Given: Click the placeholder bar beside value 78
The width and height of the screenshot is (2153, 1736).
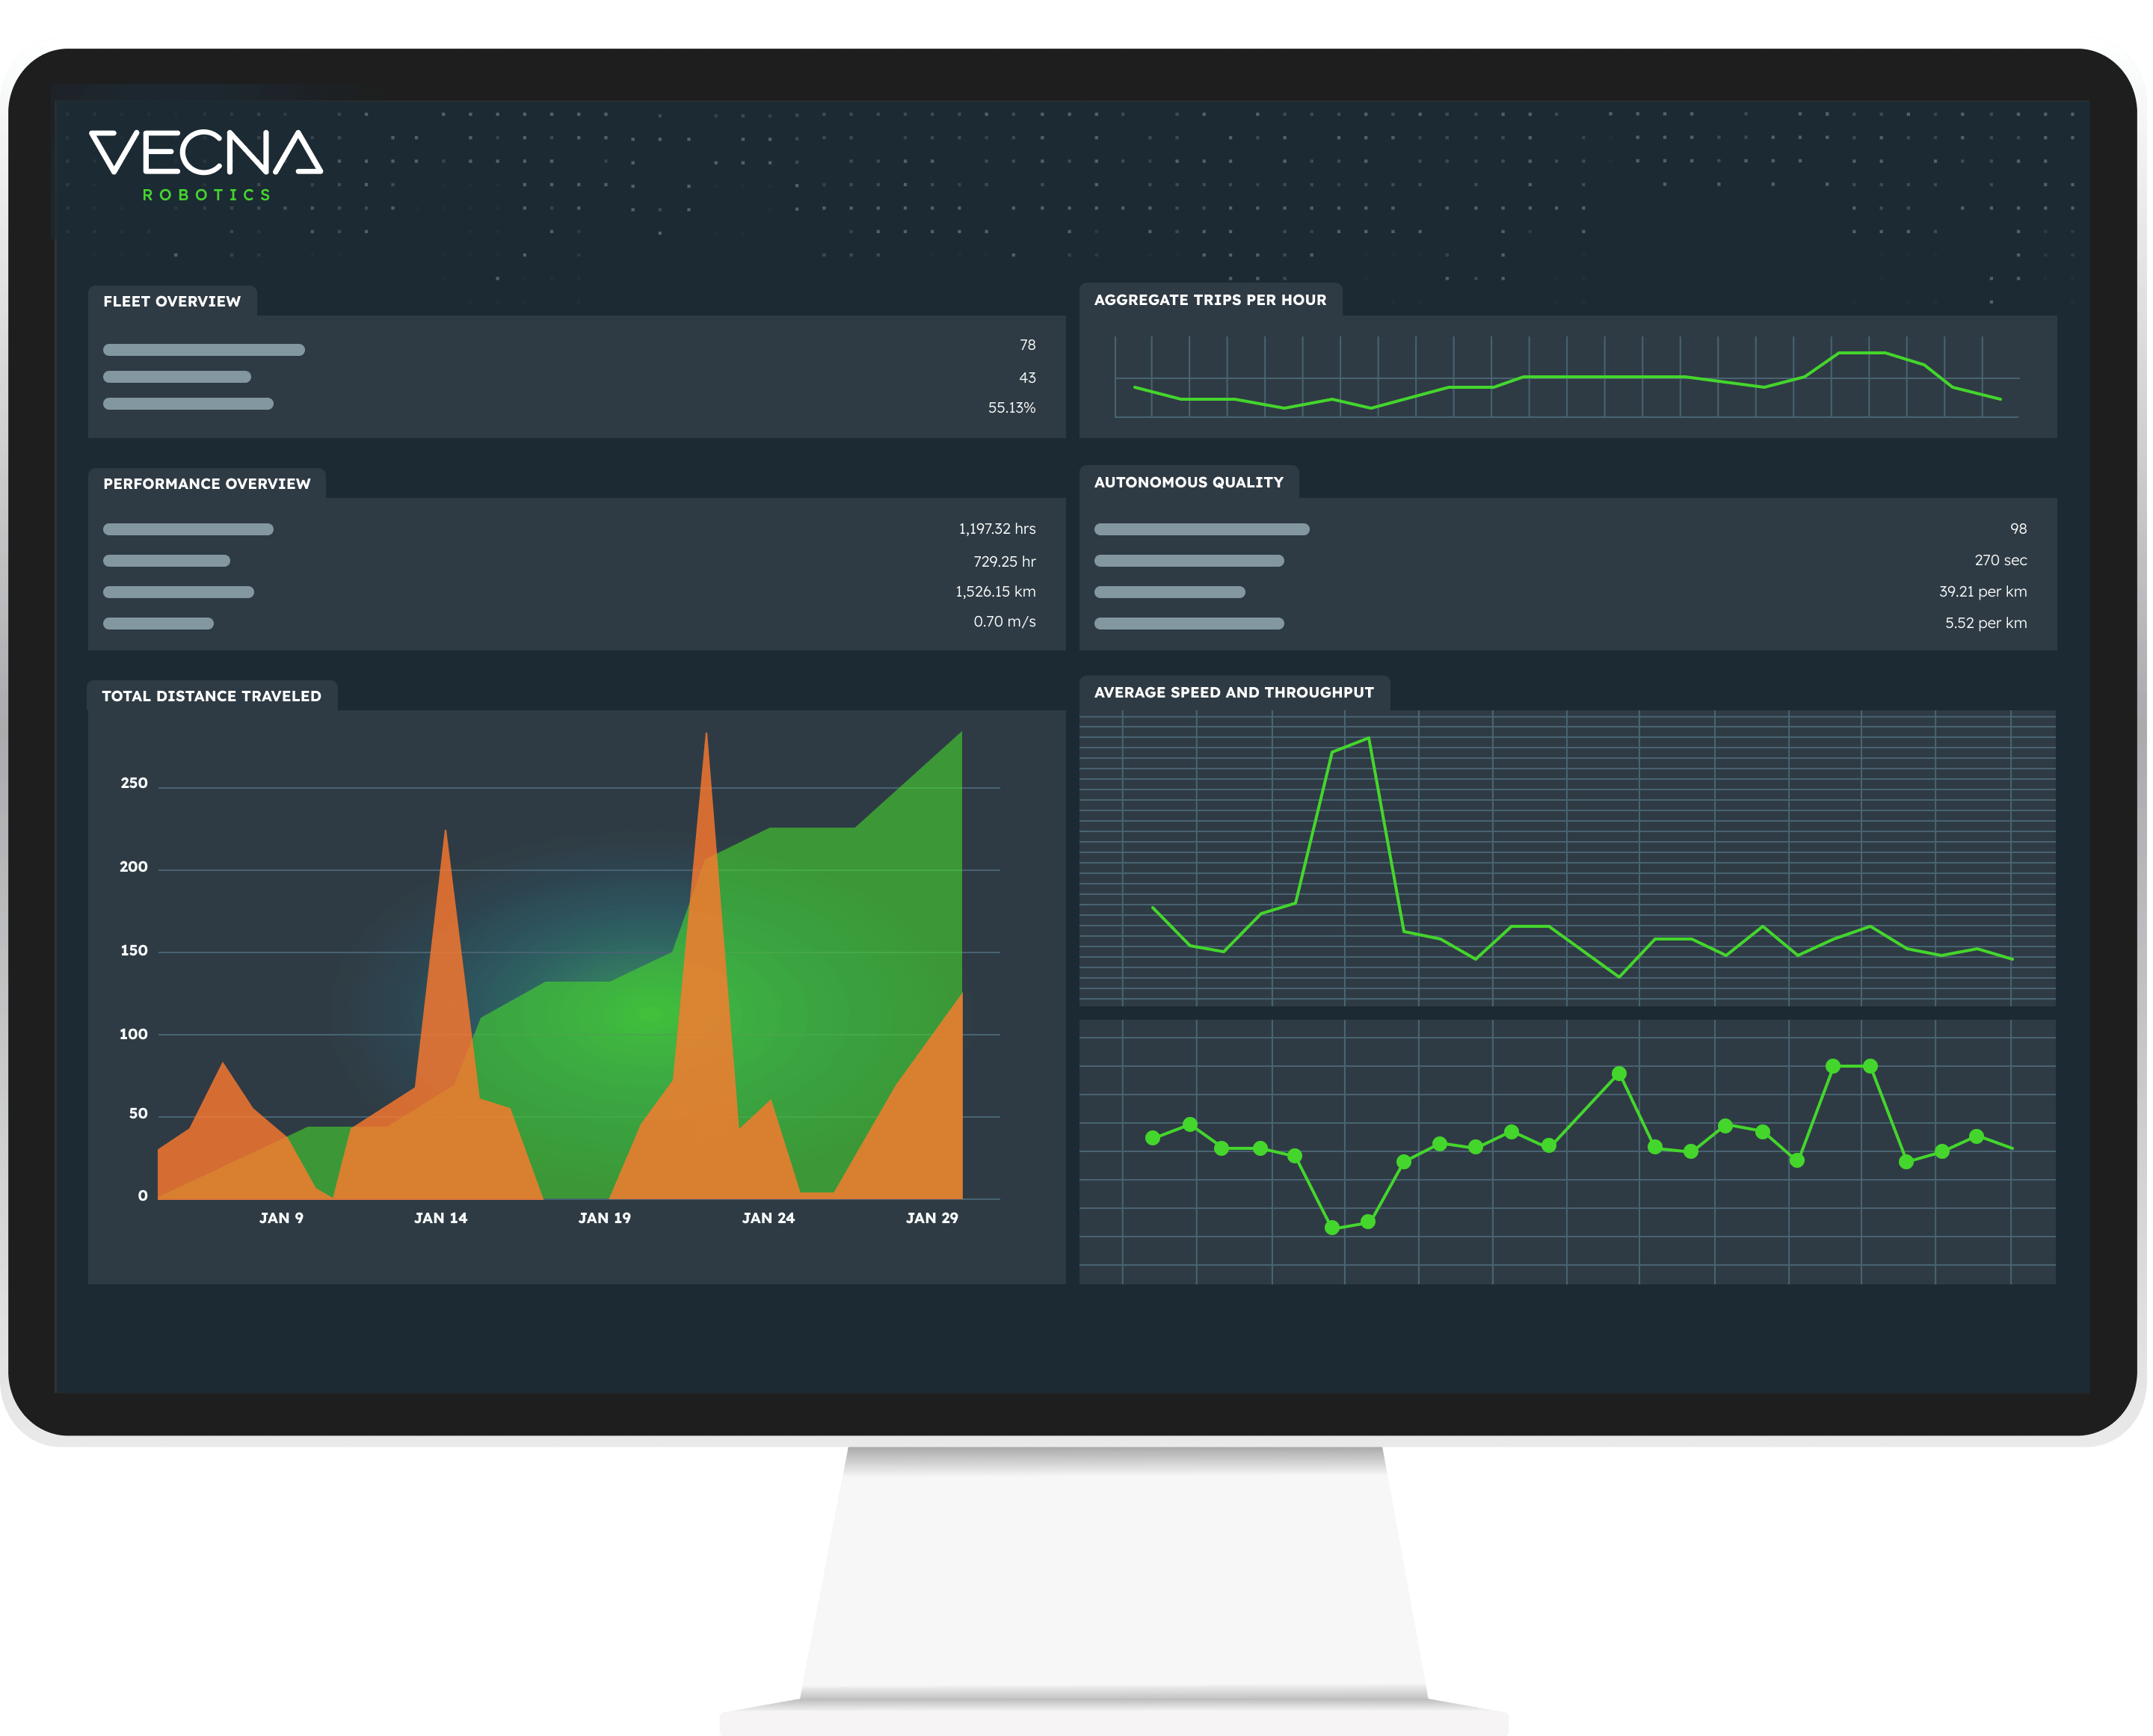Looking at the screenshot, I should pos(204,350).
